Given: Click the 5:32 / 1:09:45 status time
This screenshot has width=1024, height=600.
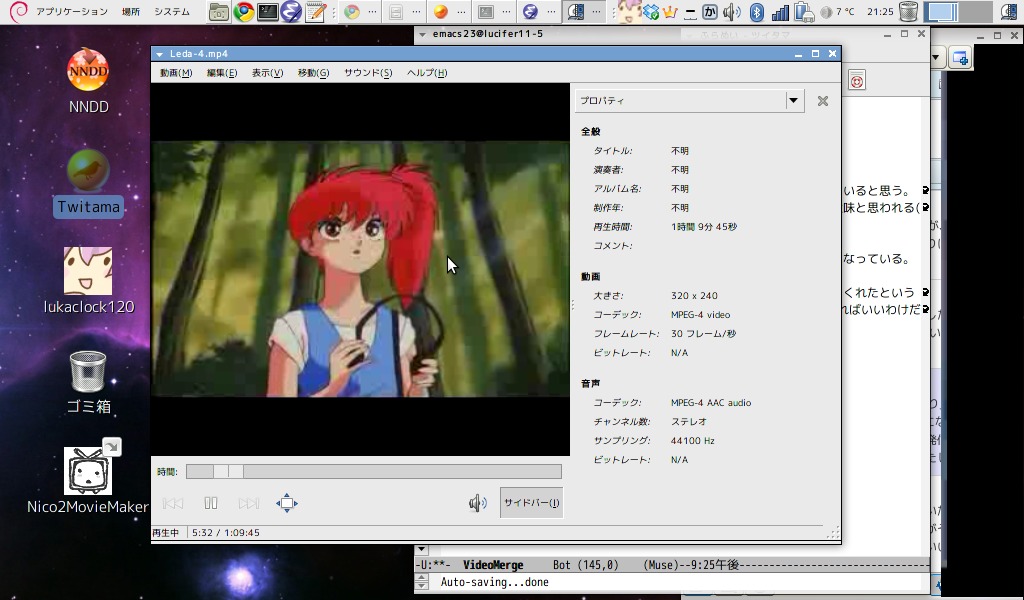Looking at the screenshot, I should (x=225, y=533).
